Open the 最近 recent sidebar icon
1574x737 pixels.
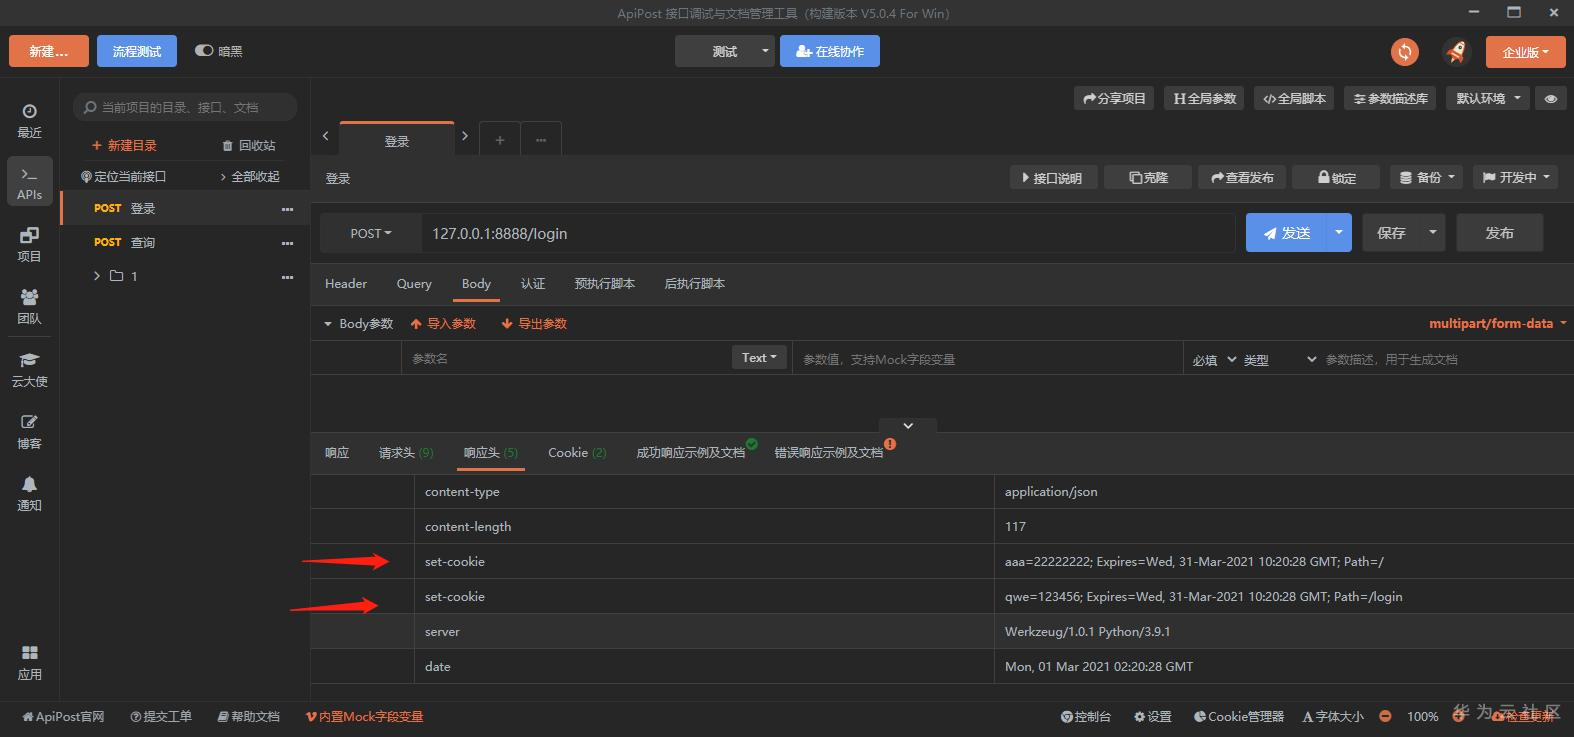pos(30,120)
